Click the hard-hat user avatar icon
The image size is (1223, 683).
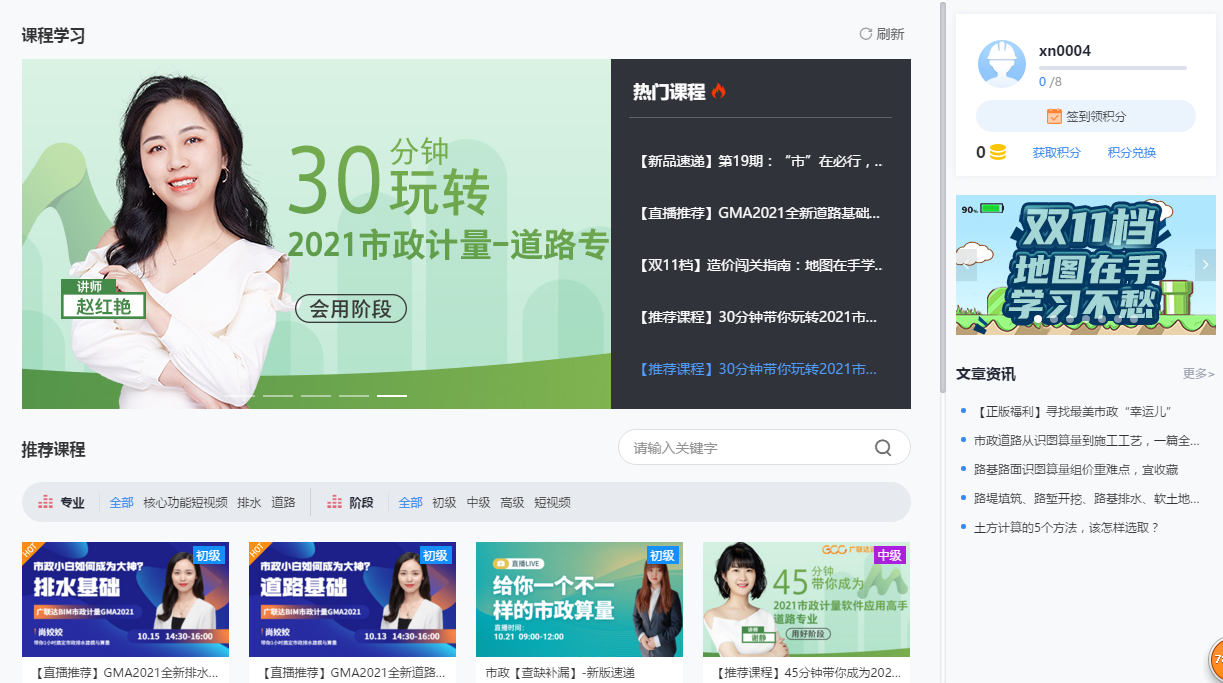[1001, 63]
